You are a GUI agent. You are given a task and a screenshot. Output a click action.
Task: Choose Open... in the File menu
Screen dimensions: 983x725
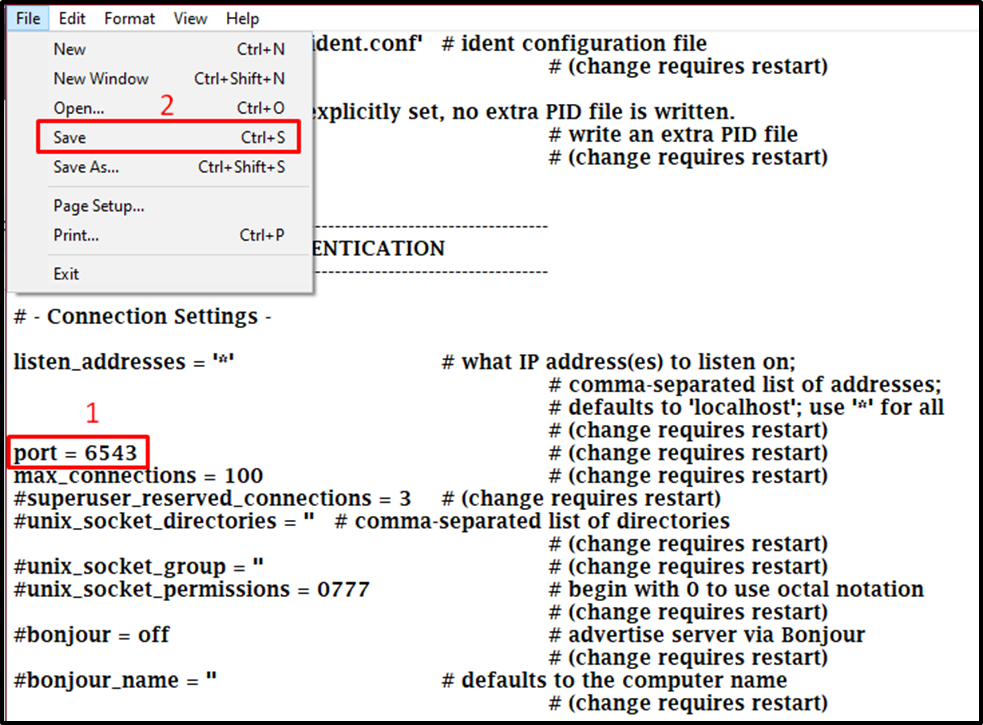(169, 108)
